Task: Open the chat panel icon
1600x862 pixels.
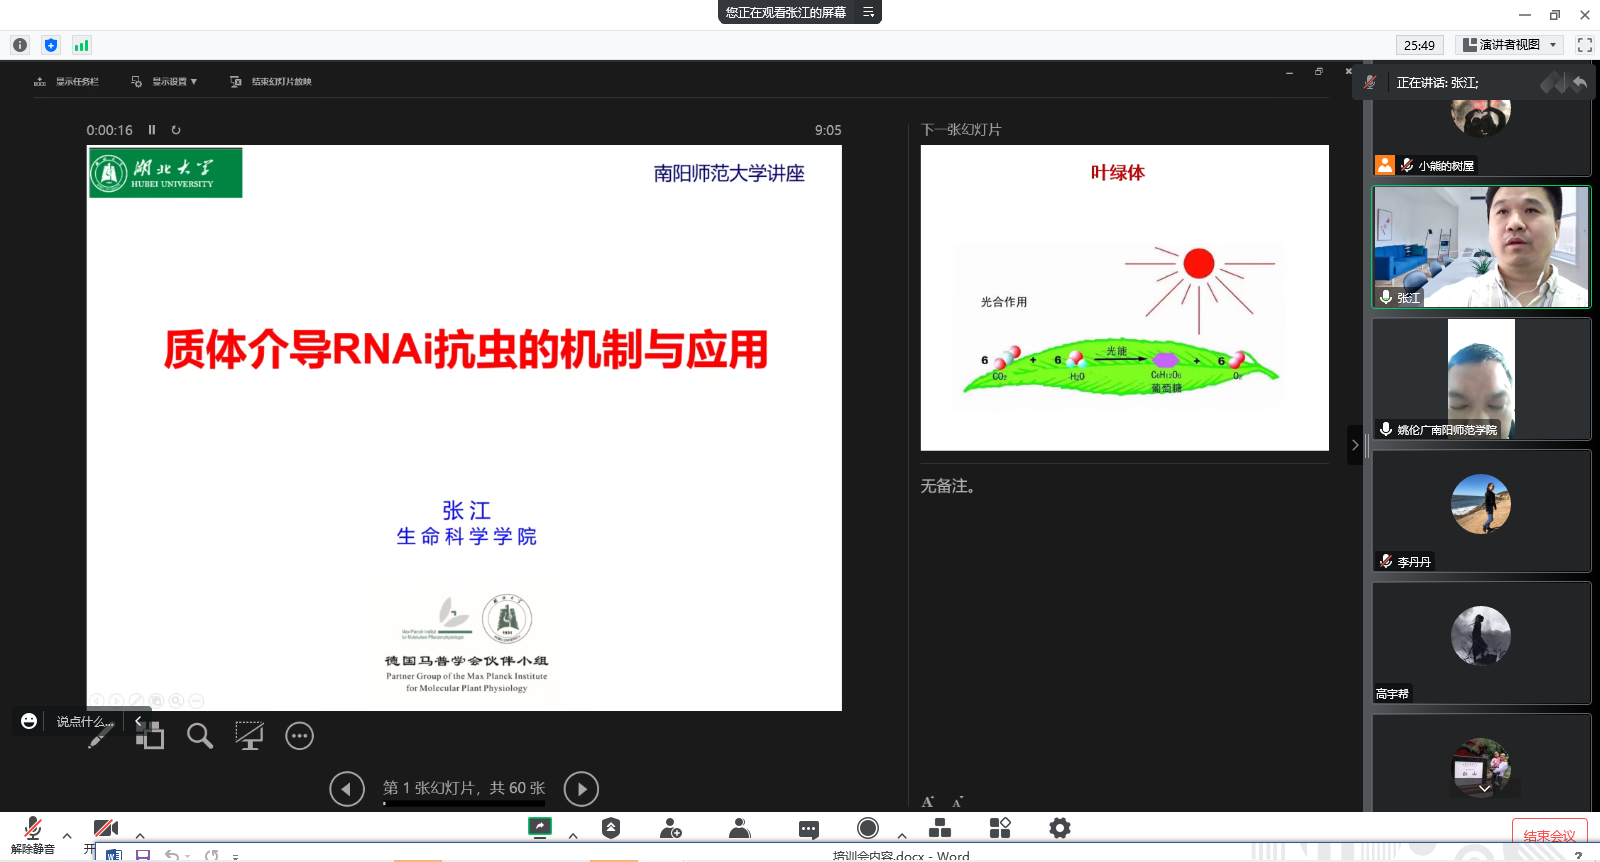Action: click(809, 829)
